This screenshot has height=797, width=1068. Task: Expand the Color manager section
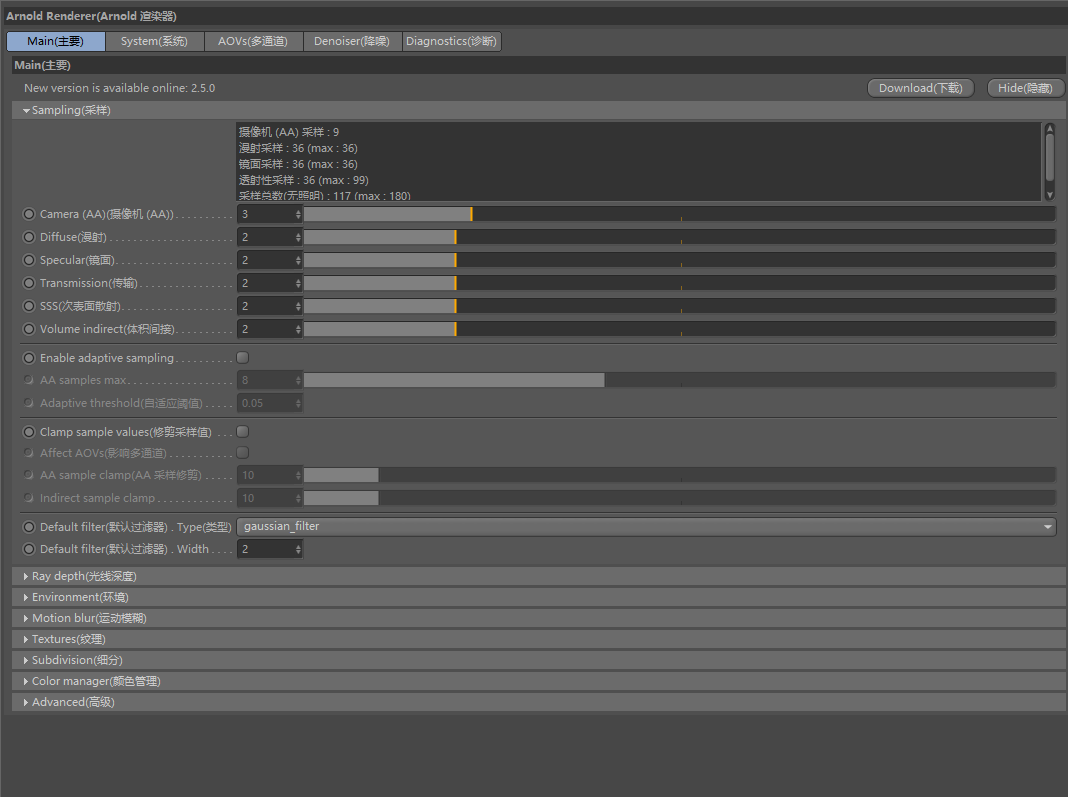pyautogui.click(x=538, y=681)
